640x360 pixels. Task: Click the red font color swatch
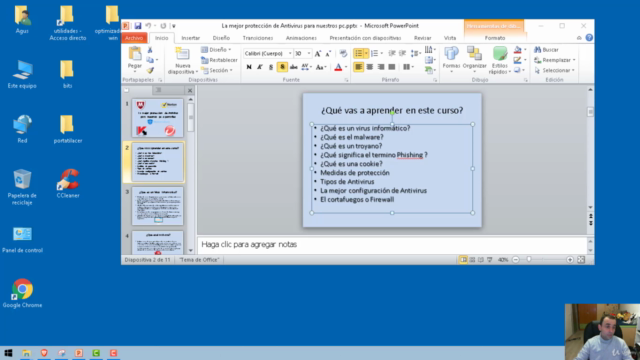tap(338, 67)
